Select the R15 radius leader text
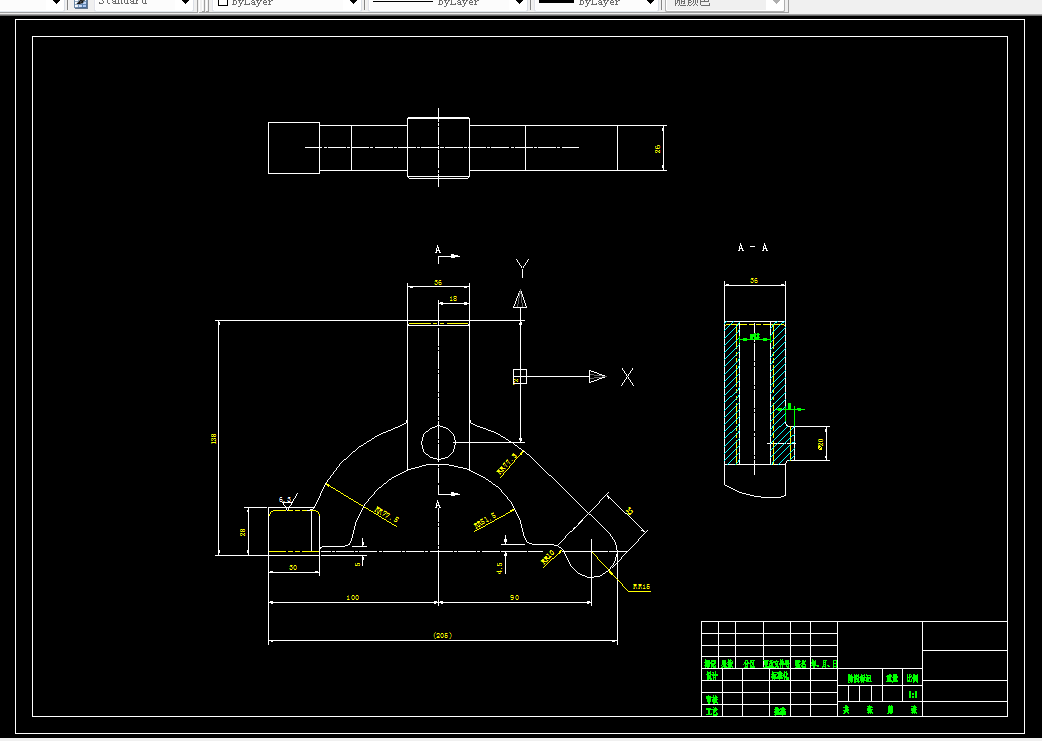 [x=641, y=587]
